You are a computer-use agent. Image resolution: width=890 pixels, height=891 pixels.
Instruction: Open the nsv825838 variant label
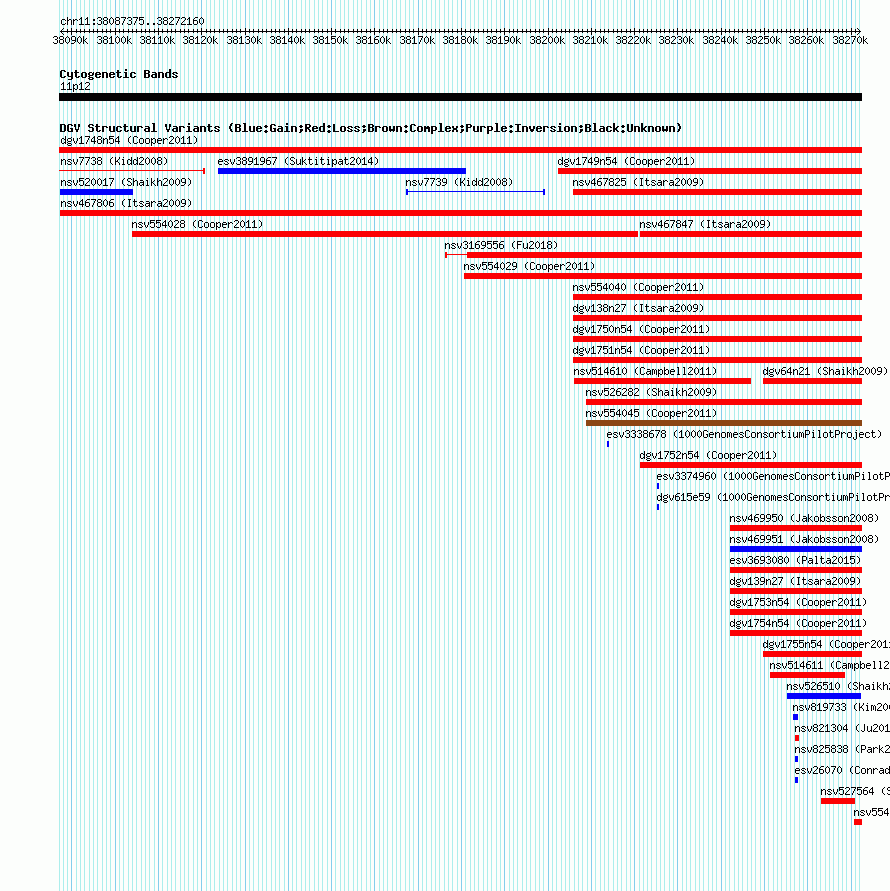(842, 750)
